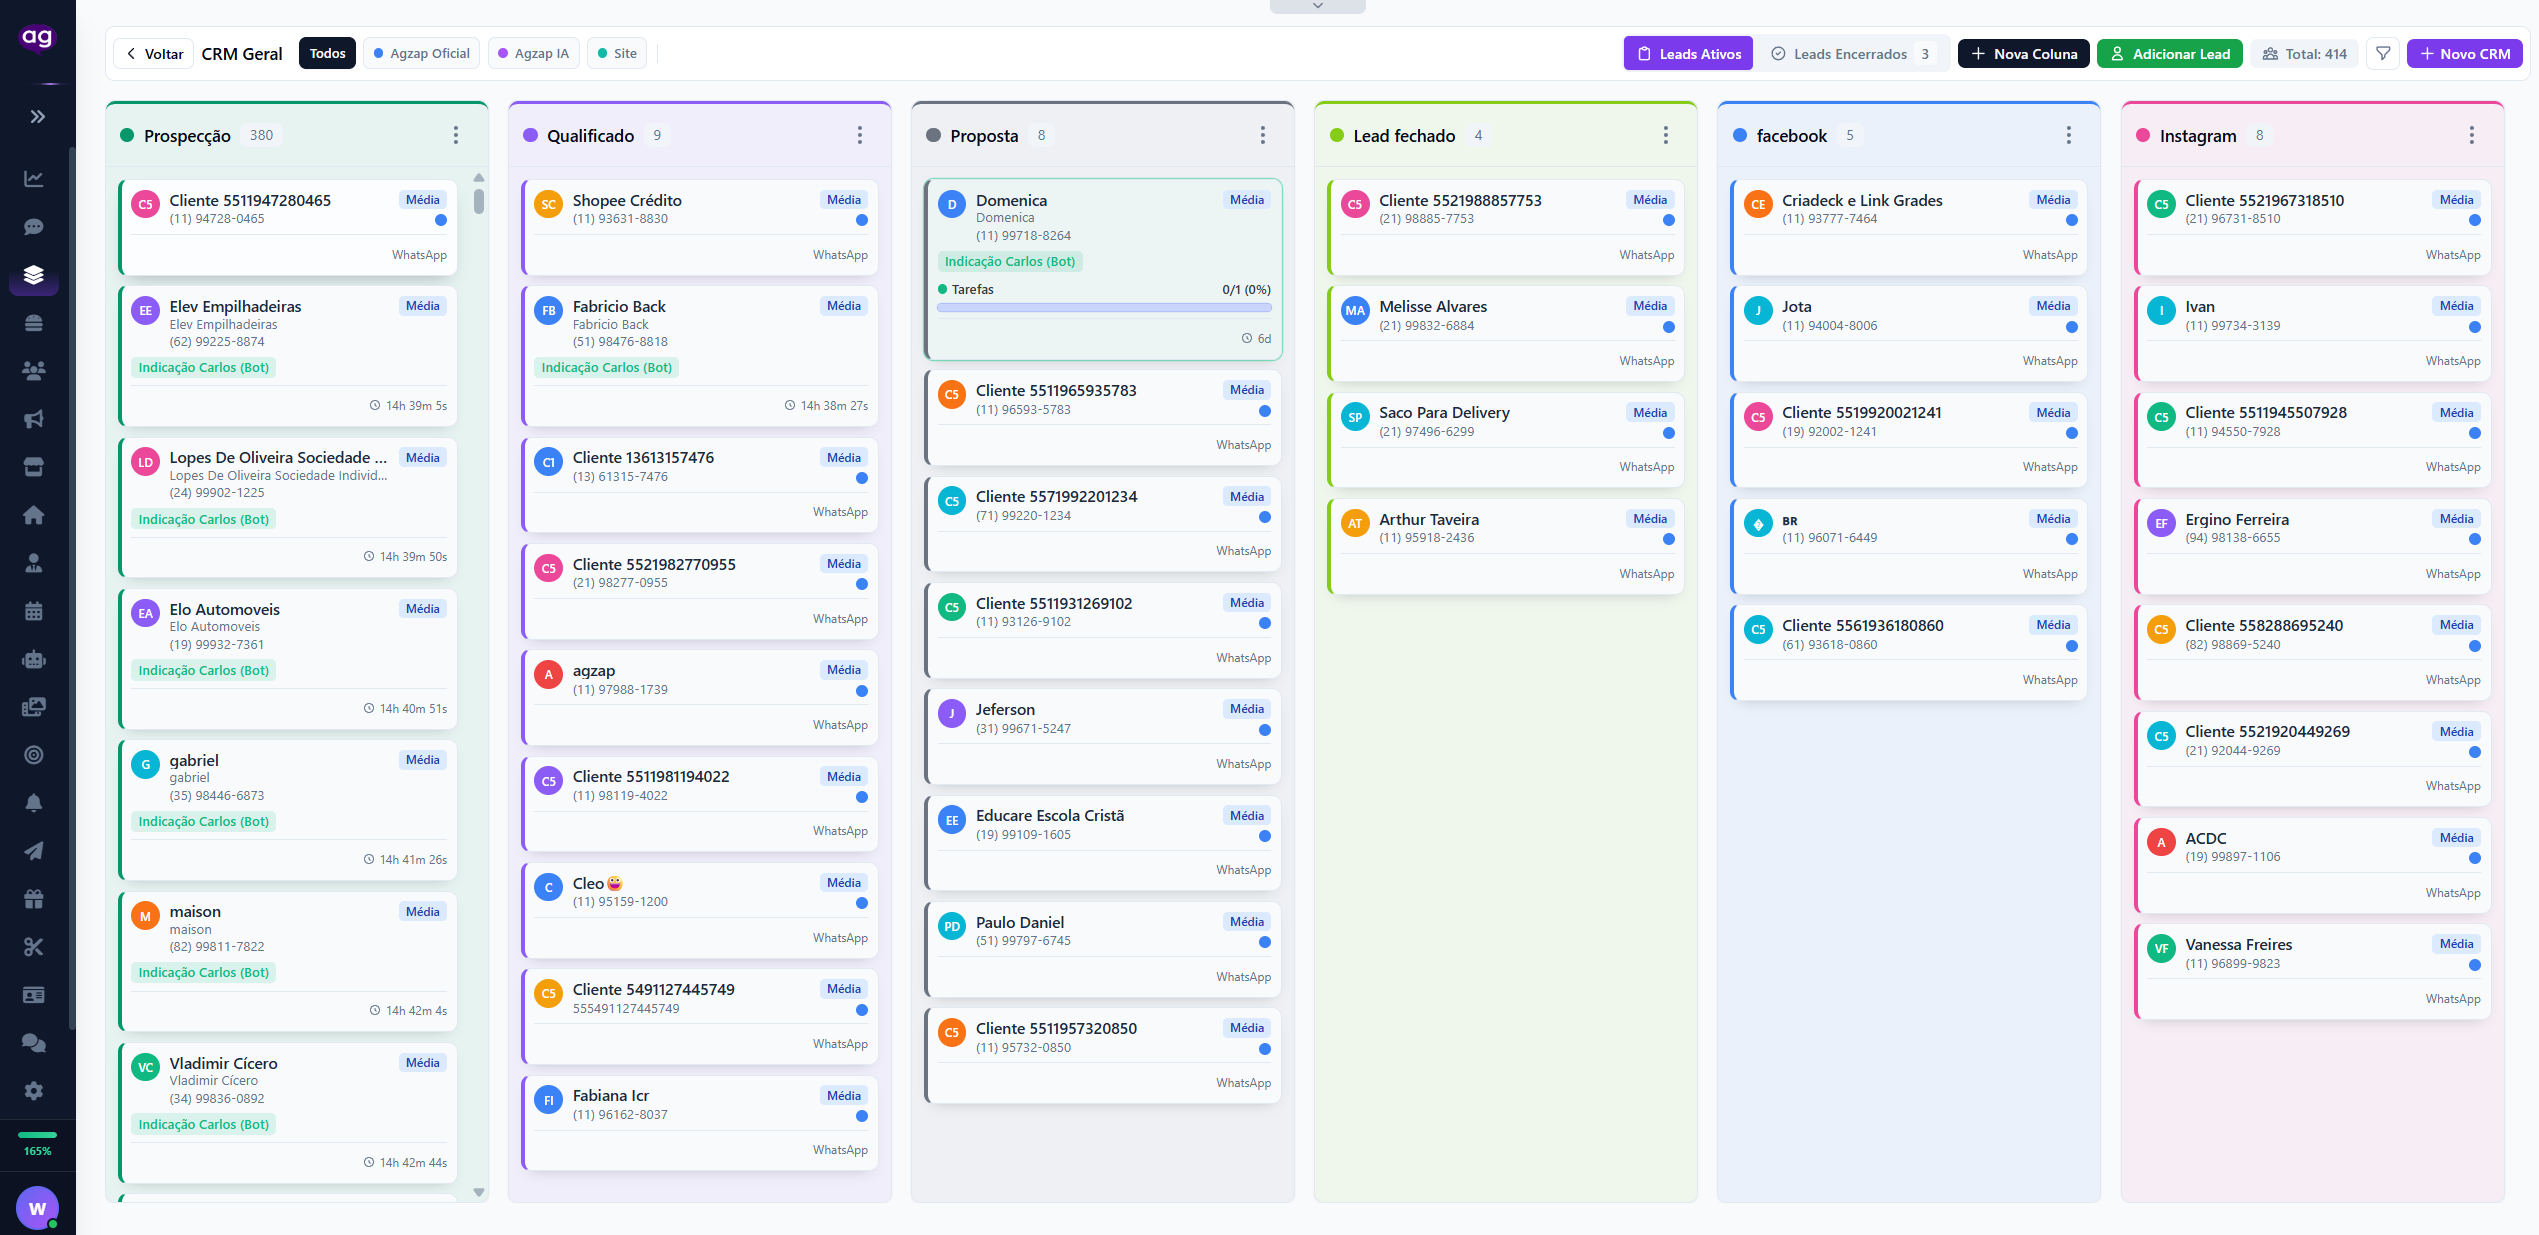The image size is (2539, 1235).
Task: Open the store icon in sidebar
Action: click(x=34, y=467)
